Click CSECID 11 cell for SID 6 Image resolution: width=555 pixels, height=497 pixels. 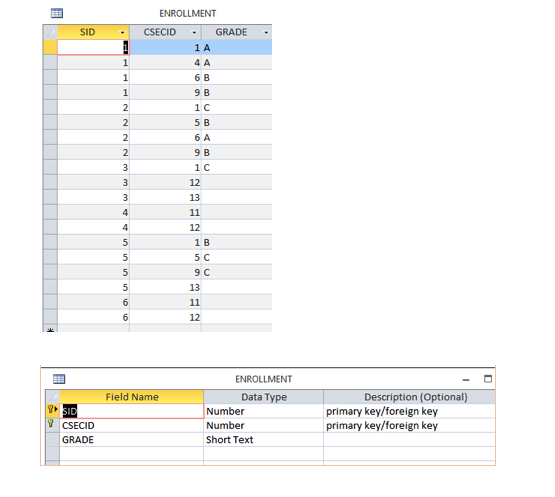click(165, 302)
